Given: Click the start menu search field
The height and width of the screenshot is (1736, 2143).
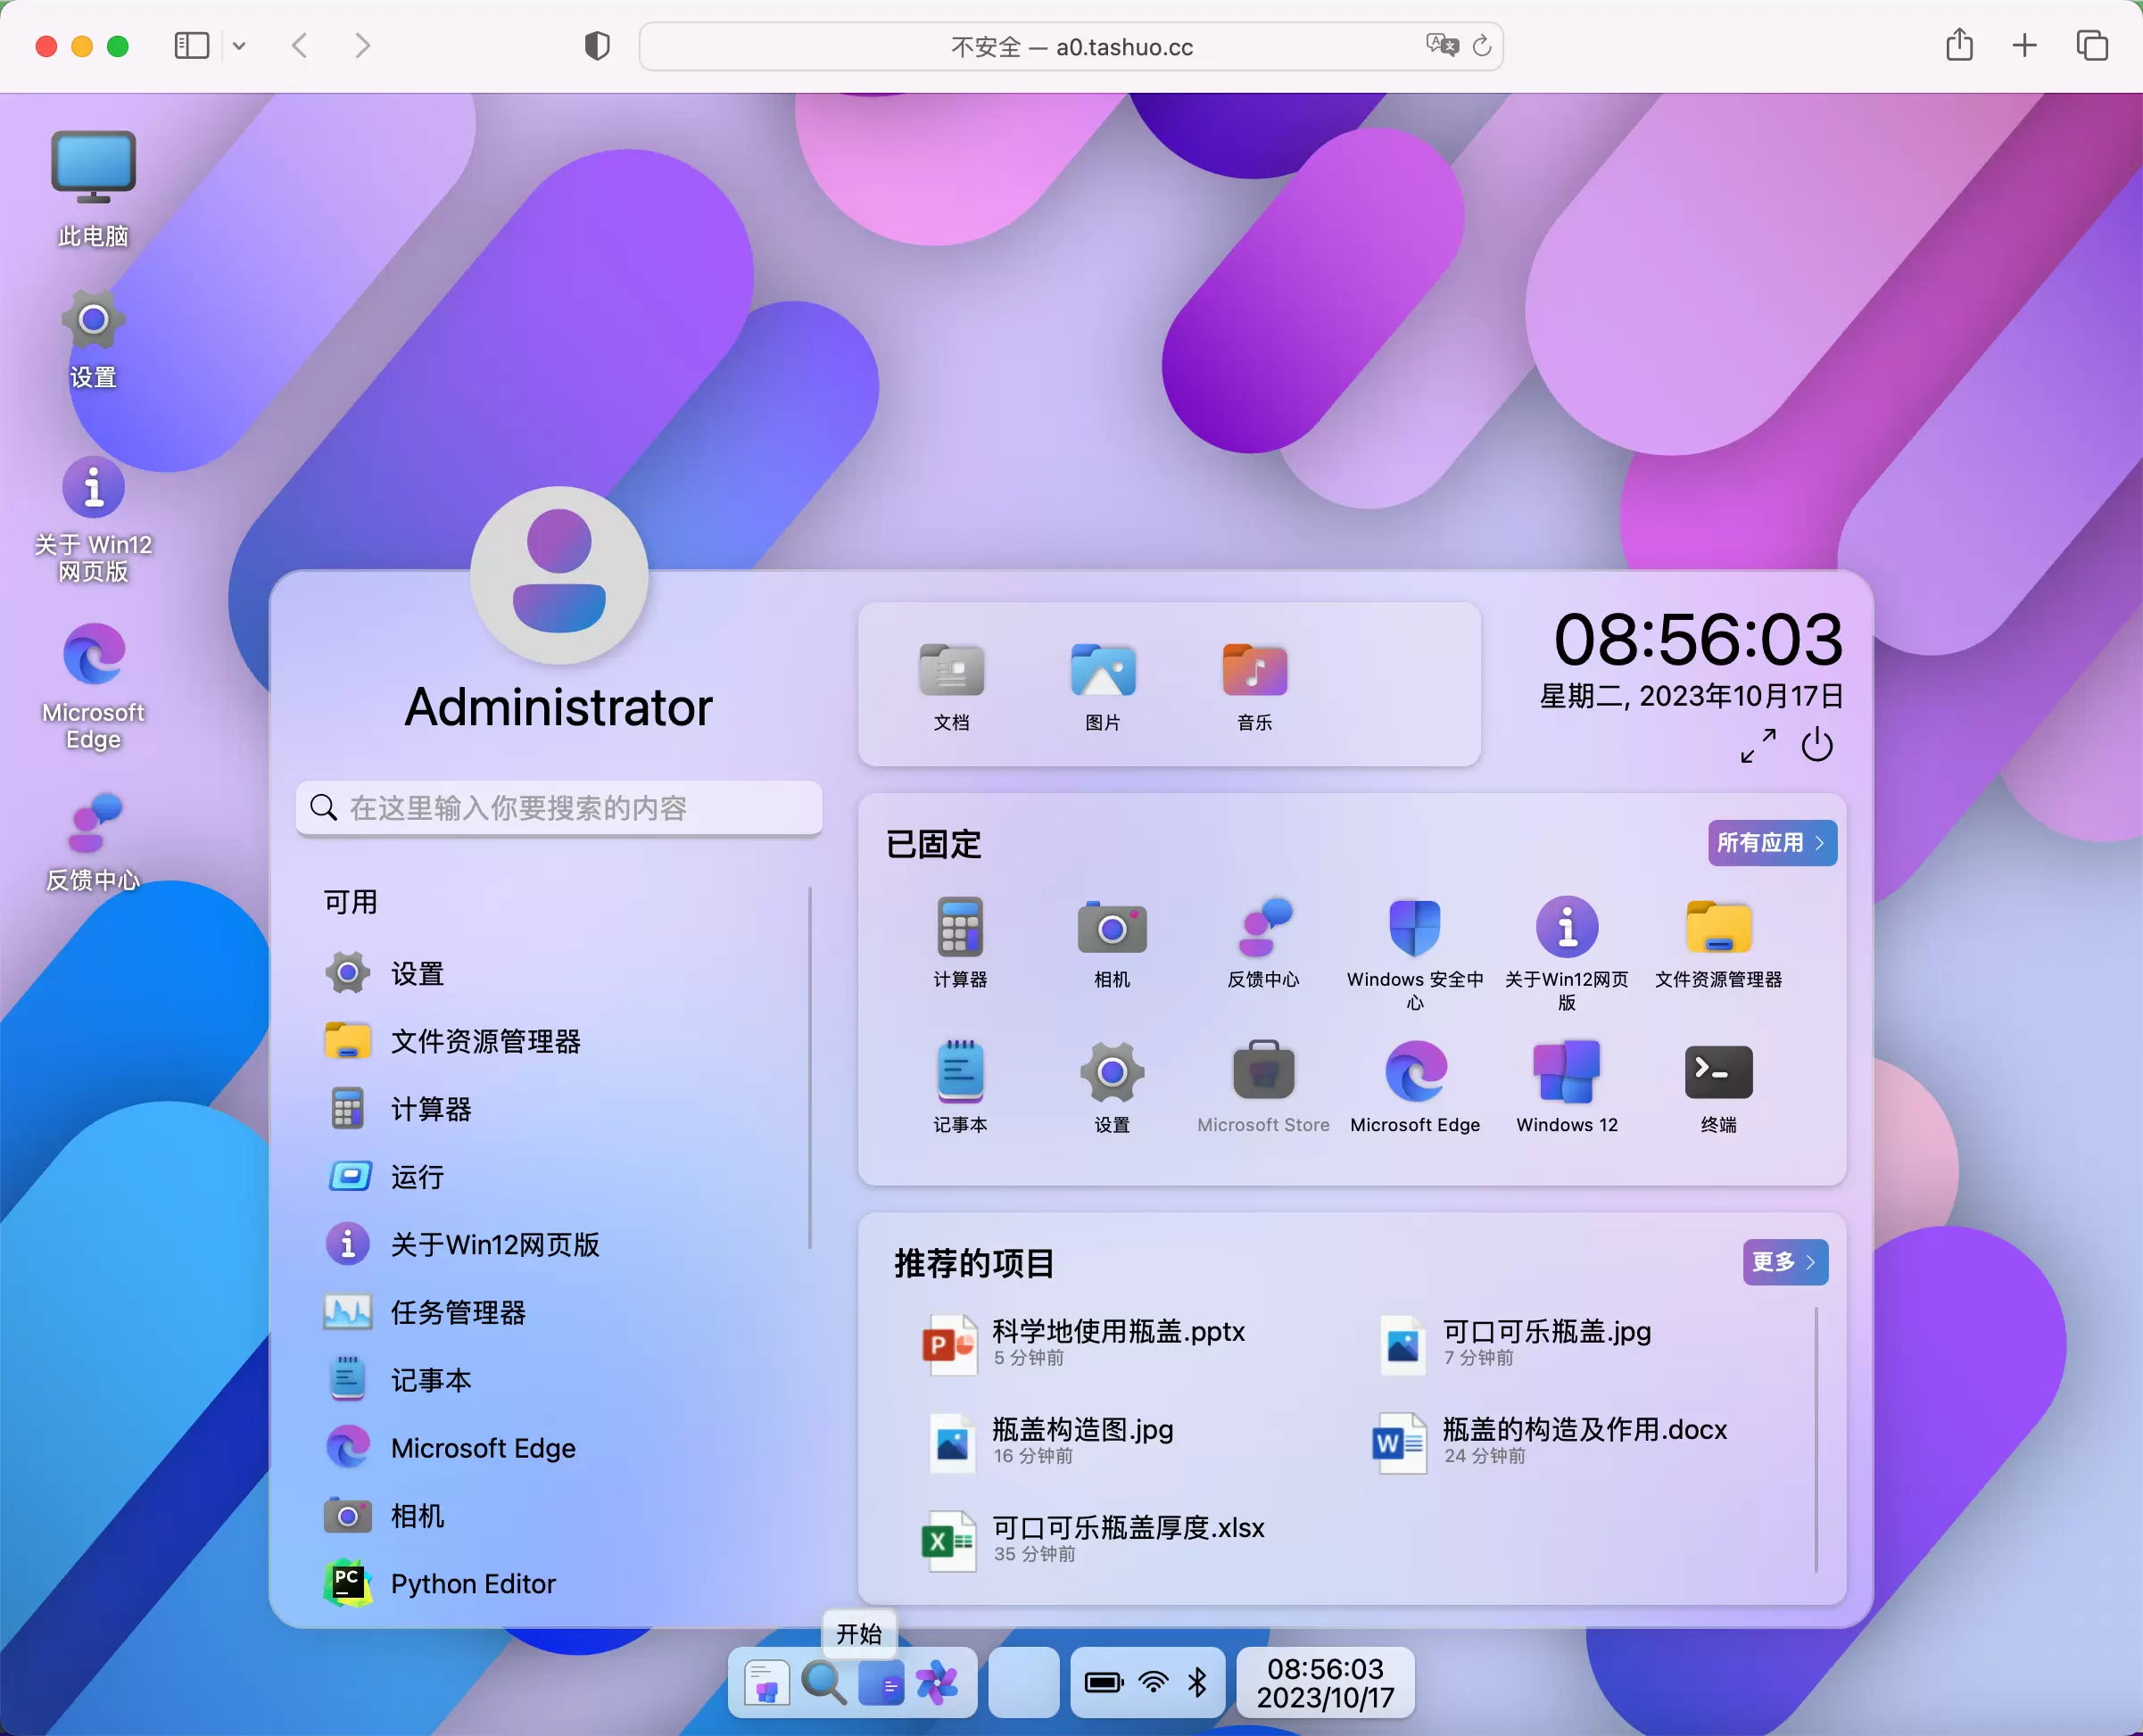Looking at the screenshot, I should (x=559, y=808).
